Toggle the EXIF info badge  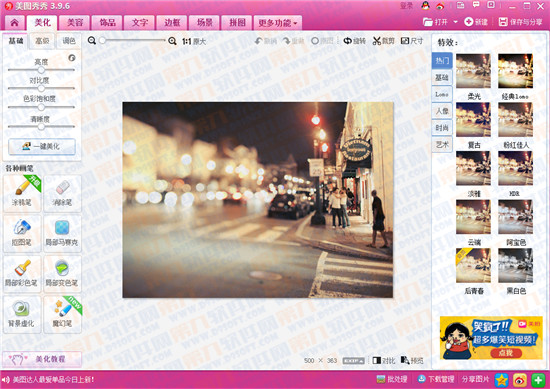coord(354,361)
